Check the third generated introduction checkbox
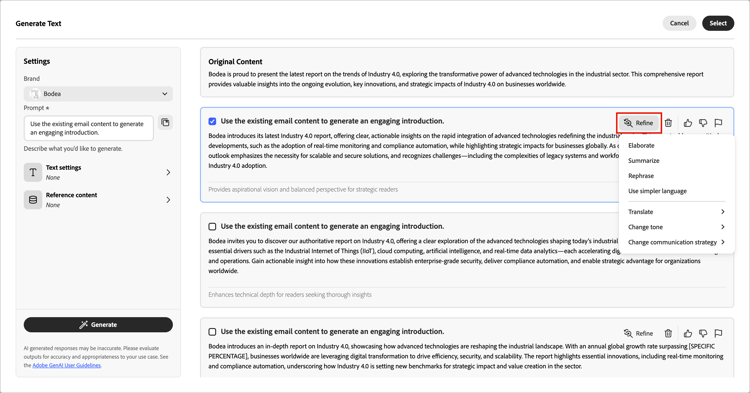Screen dimensions: 750x393 click(212, 332)
